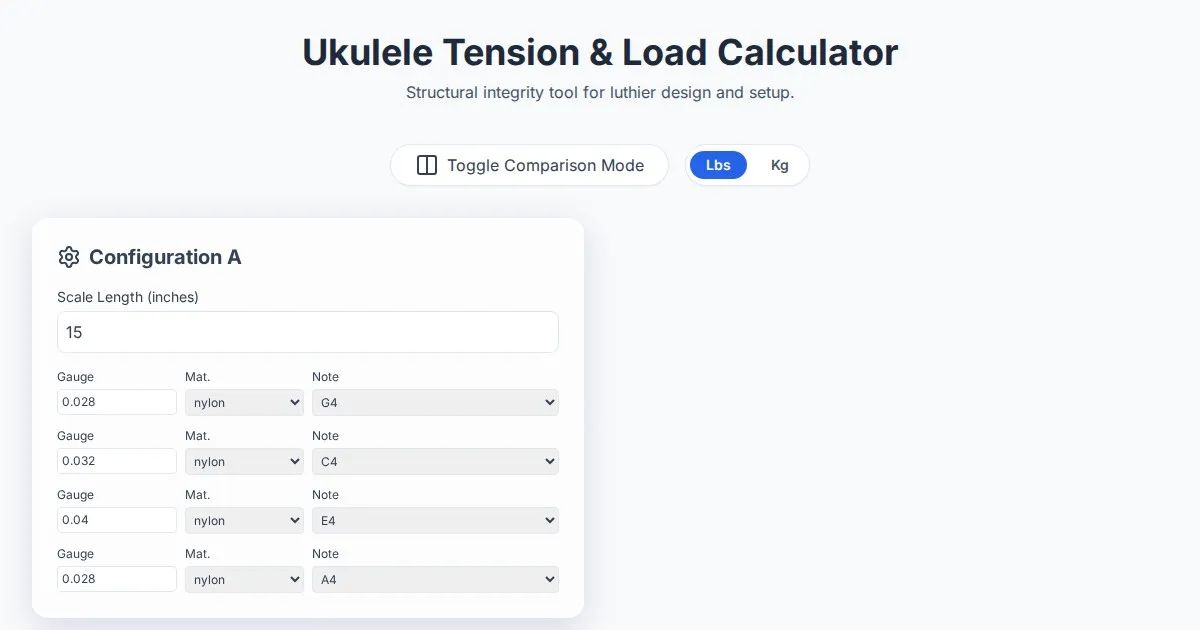Image resolution: width=1200 pixels, height=630 pixels.
Task: Open the E4 note dropdown
Action: point(435,520)
